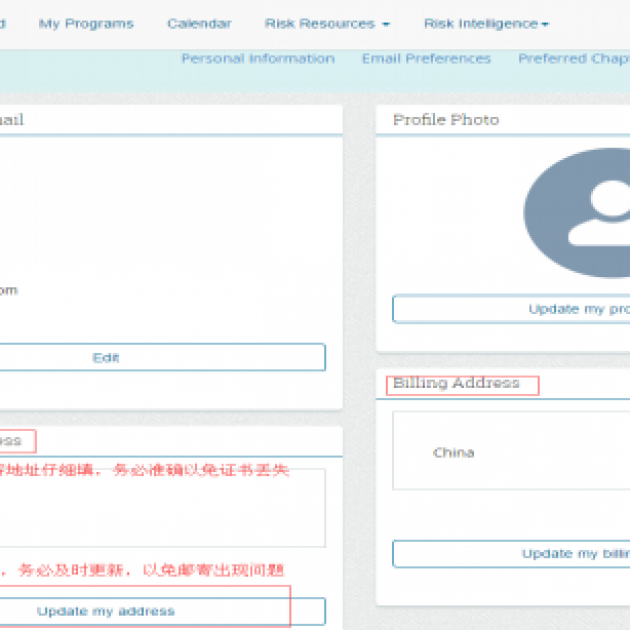Open the Risk Resources menu label

point(319,24)
